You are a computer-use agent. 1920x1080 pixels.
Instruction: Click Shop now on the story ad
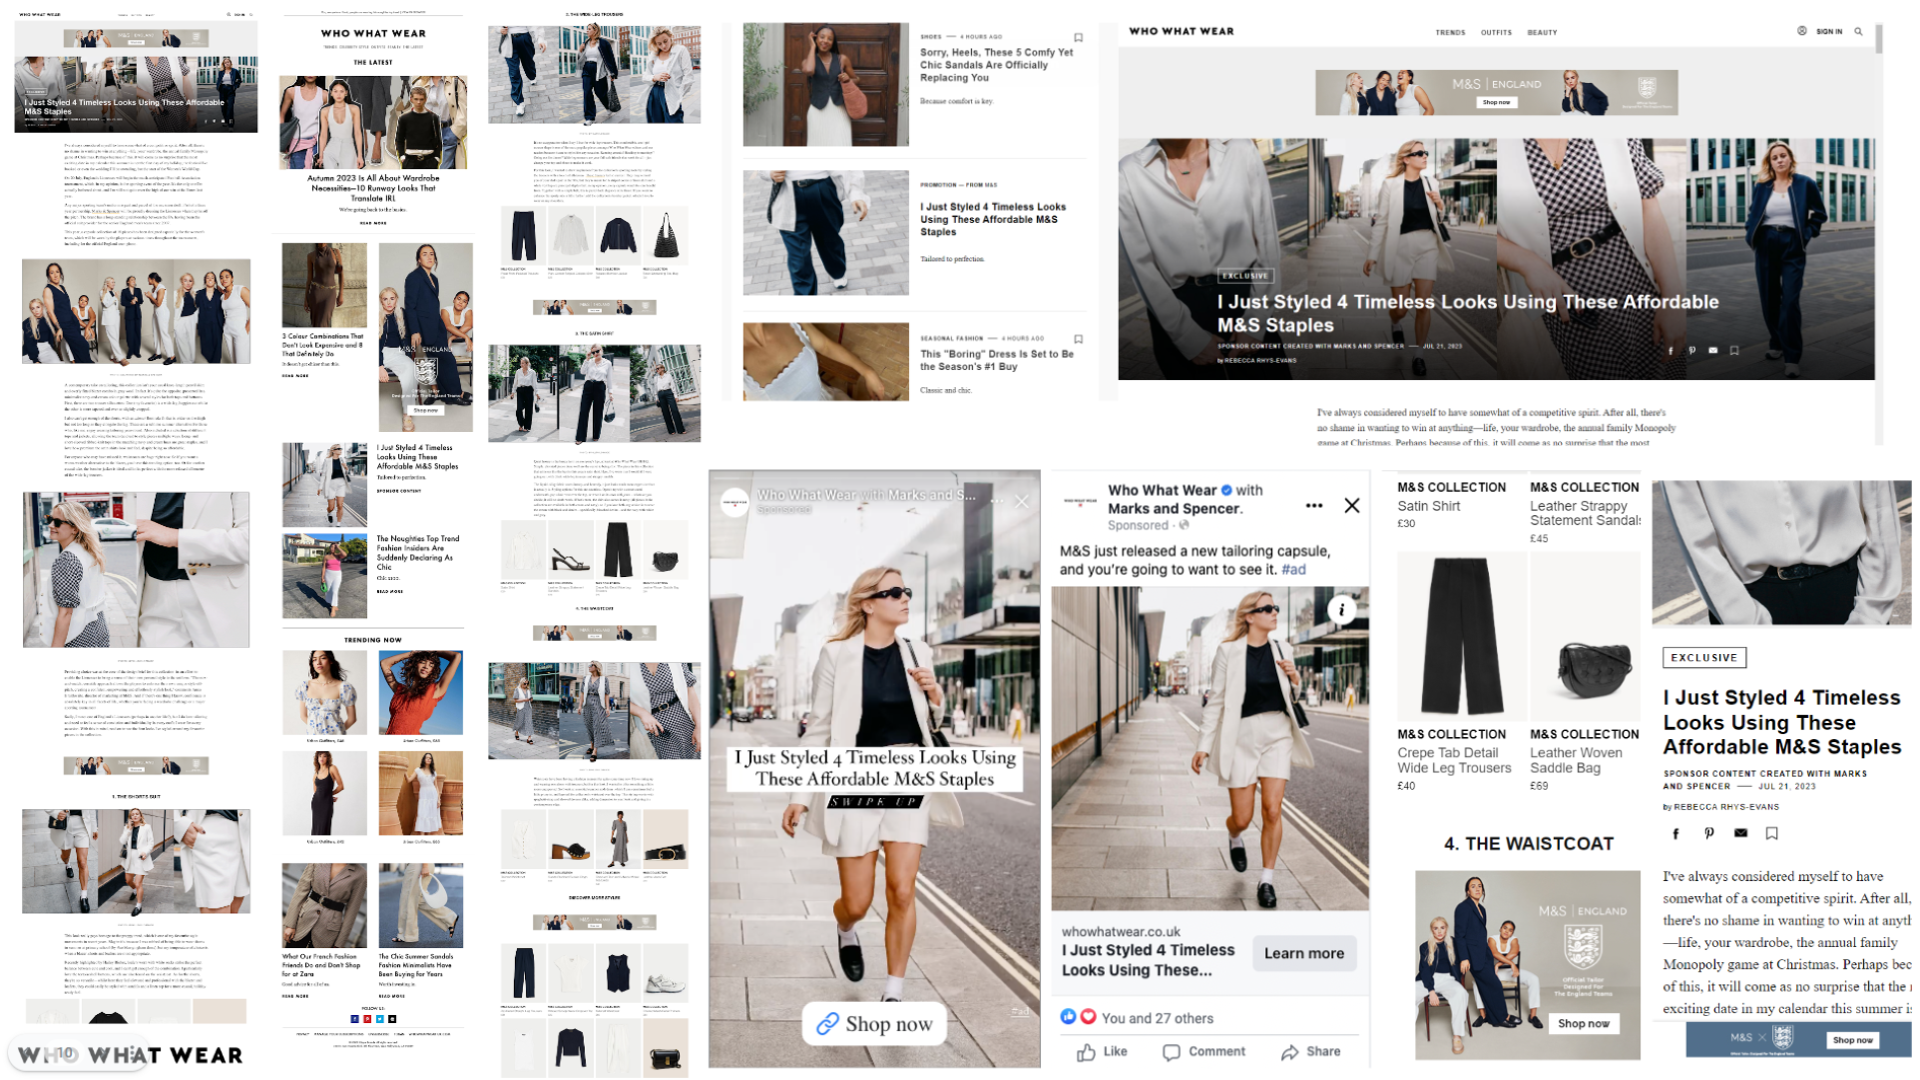click(874, 1024)
